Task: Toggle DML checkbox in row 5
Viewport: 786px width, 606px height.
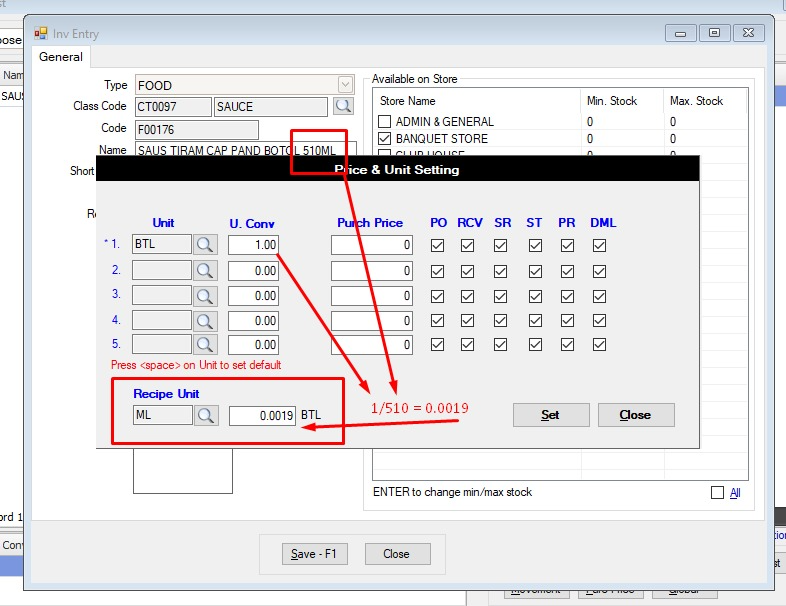Action: tap(600, 344)
